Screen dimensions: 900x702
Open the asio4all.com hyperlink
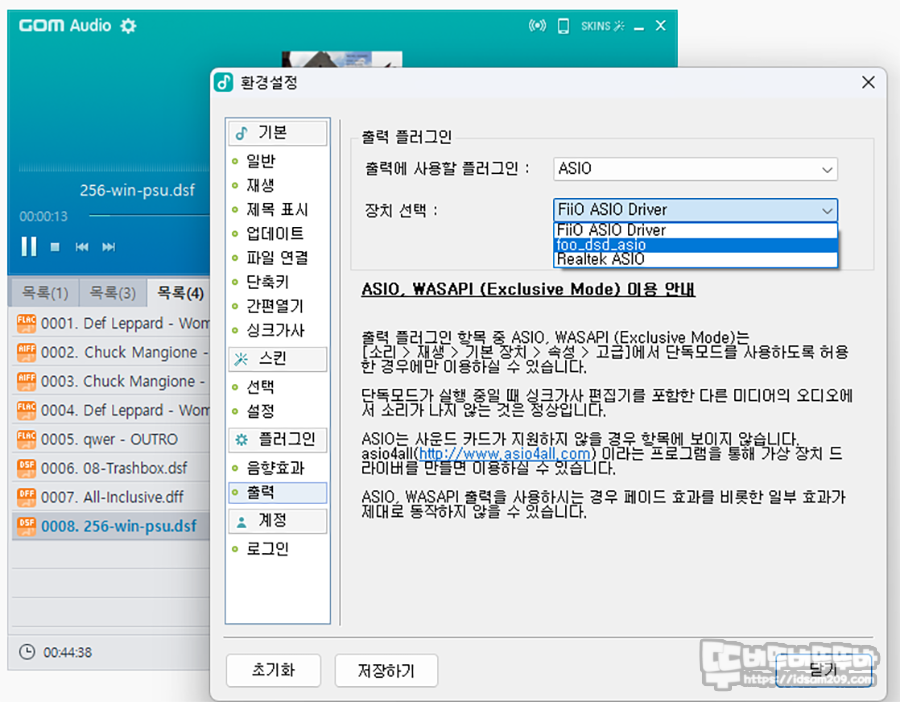pyautogui.click(x=505, y=454)
